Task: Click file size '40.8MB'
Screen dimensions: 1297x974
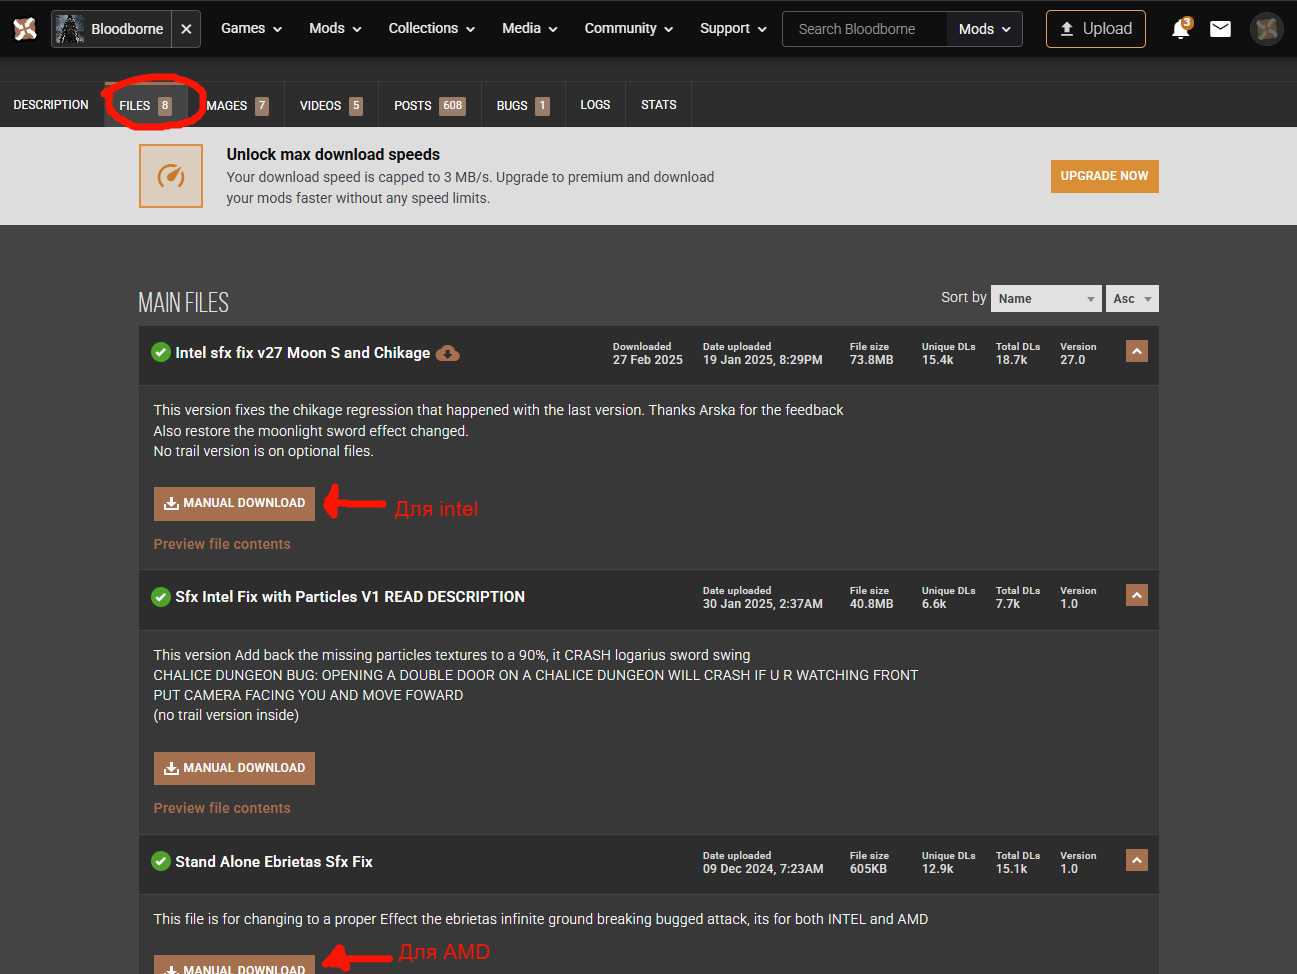Action: [x=872, y=604]
